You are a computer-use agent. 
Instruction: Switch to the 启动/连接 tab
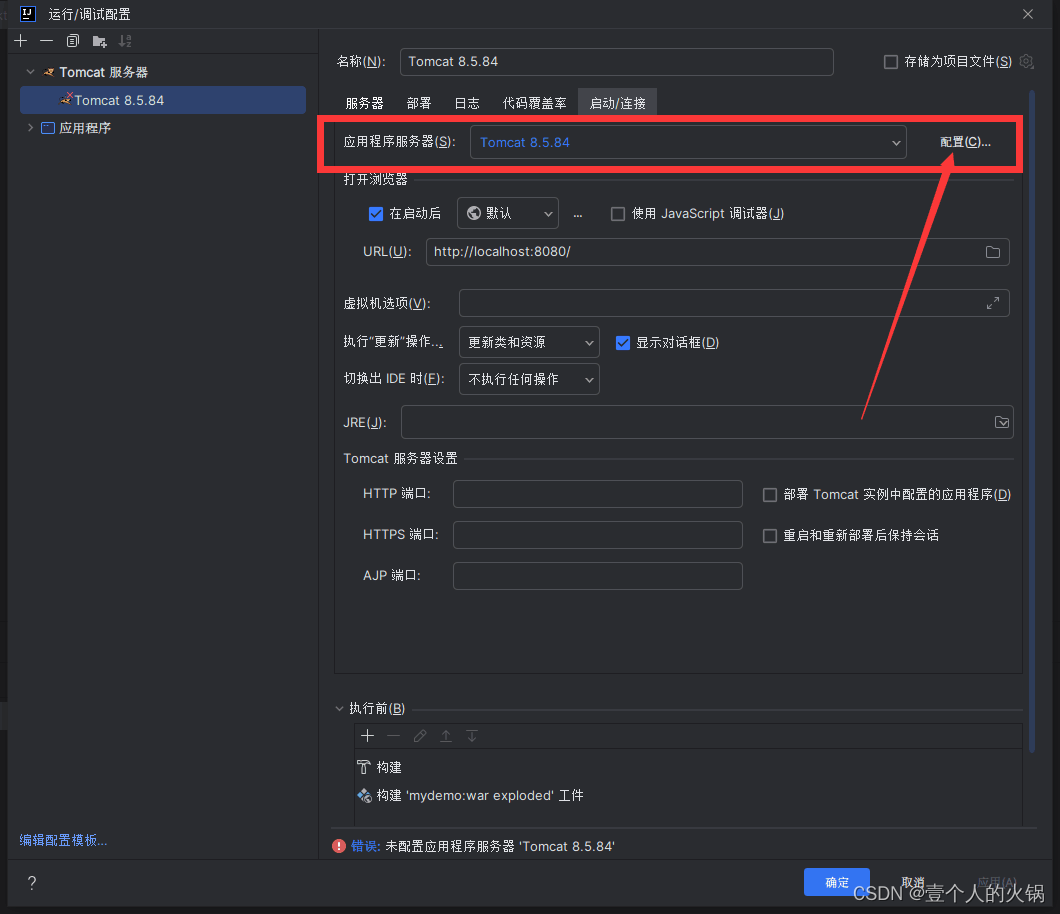617,103
